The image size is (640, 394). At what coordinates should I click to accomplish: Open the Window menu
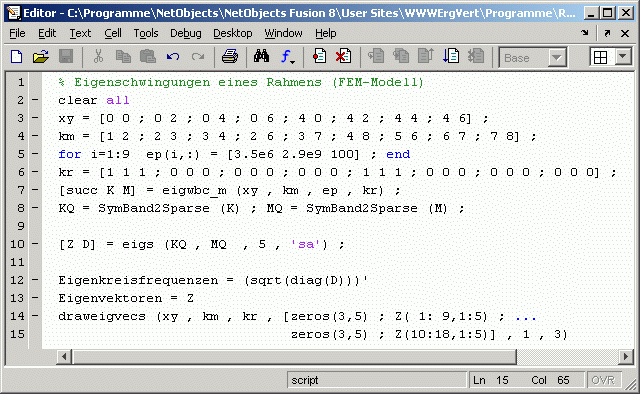tap(283, 33)
